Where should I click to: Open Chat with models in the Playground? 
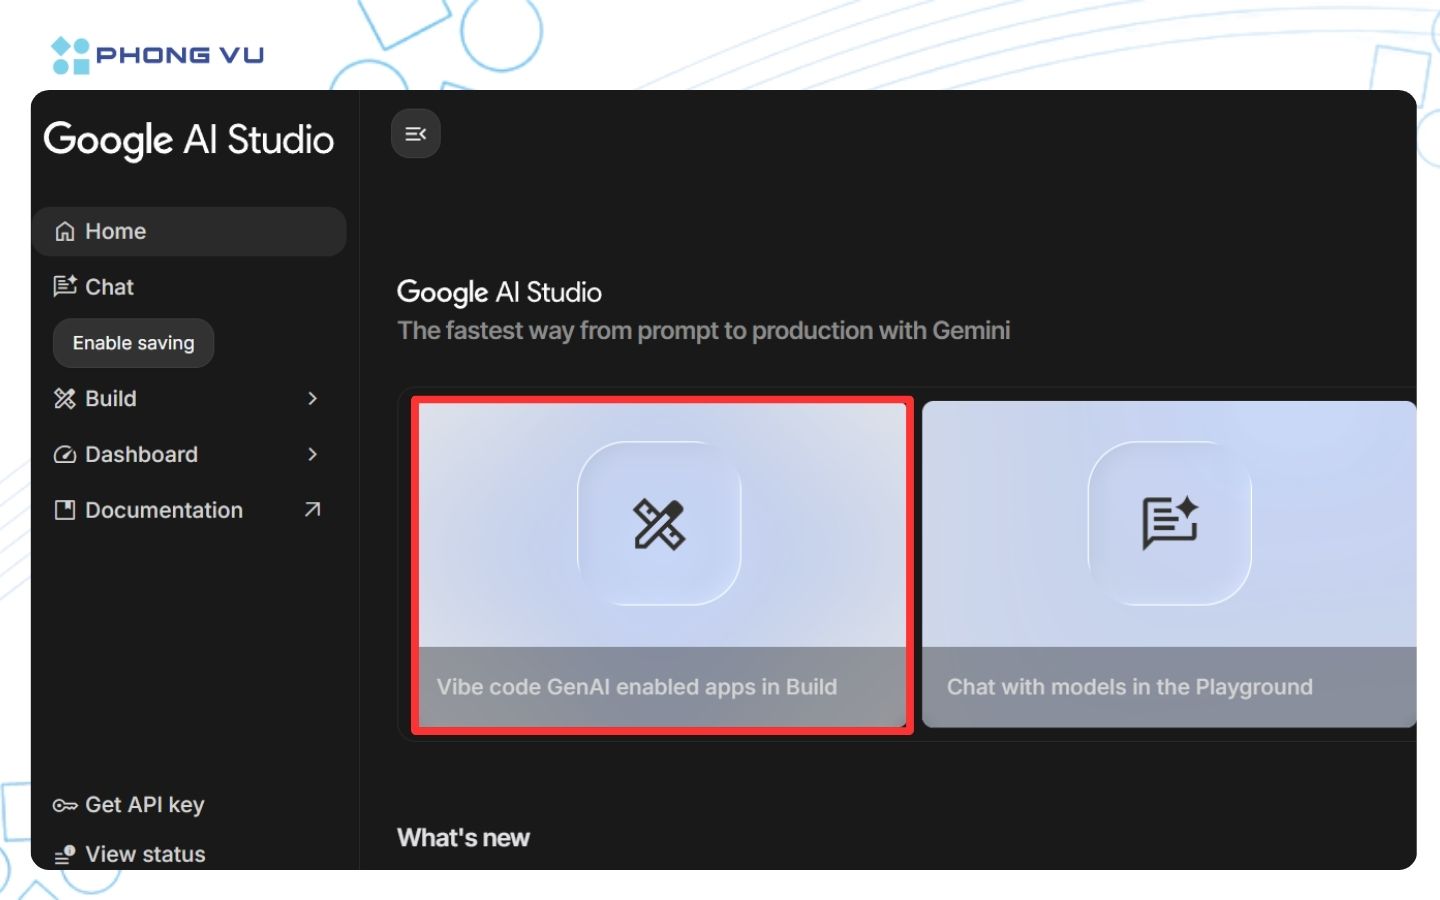[1170, 565]
